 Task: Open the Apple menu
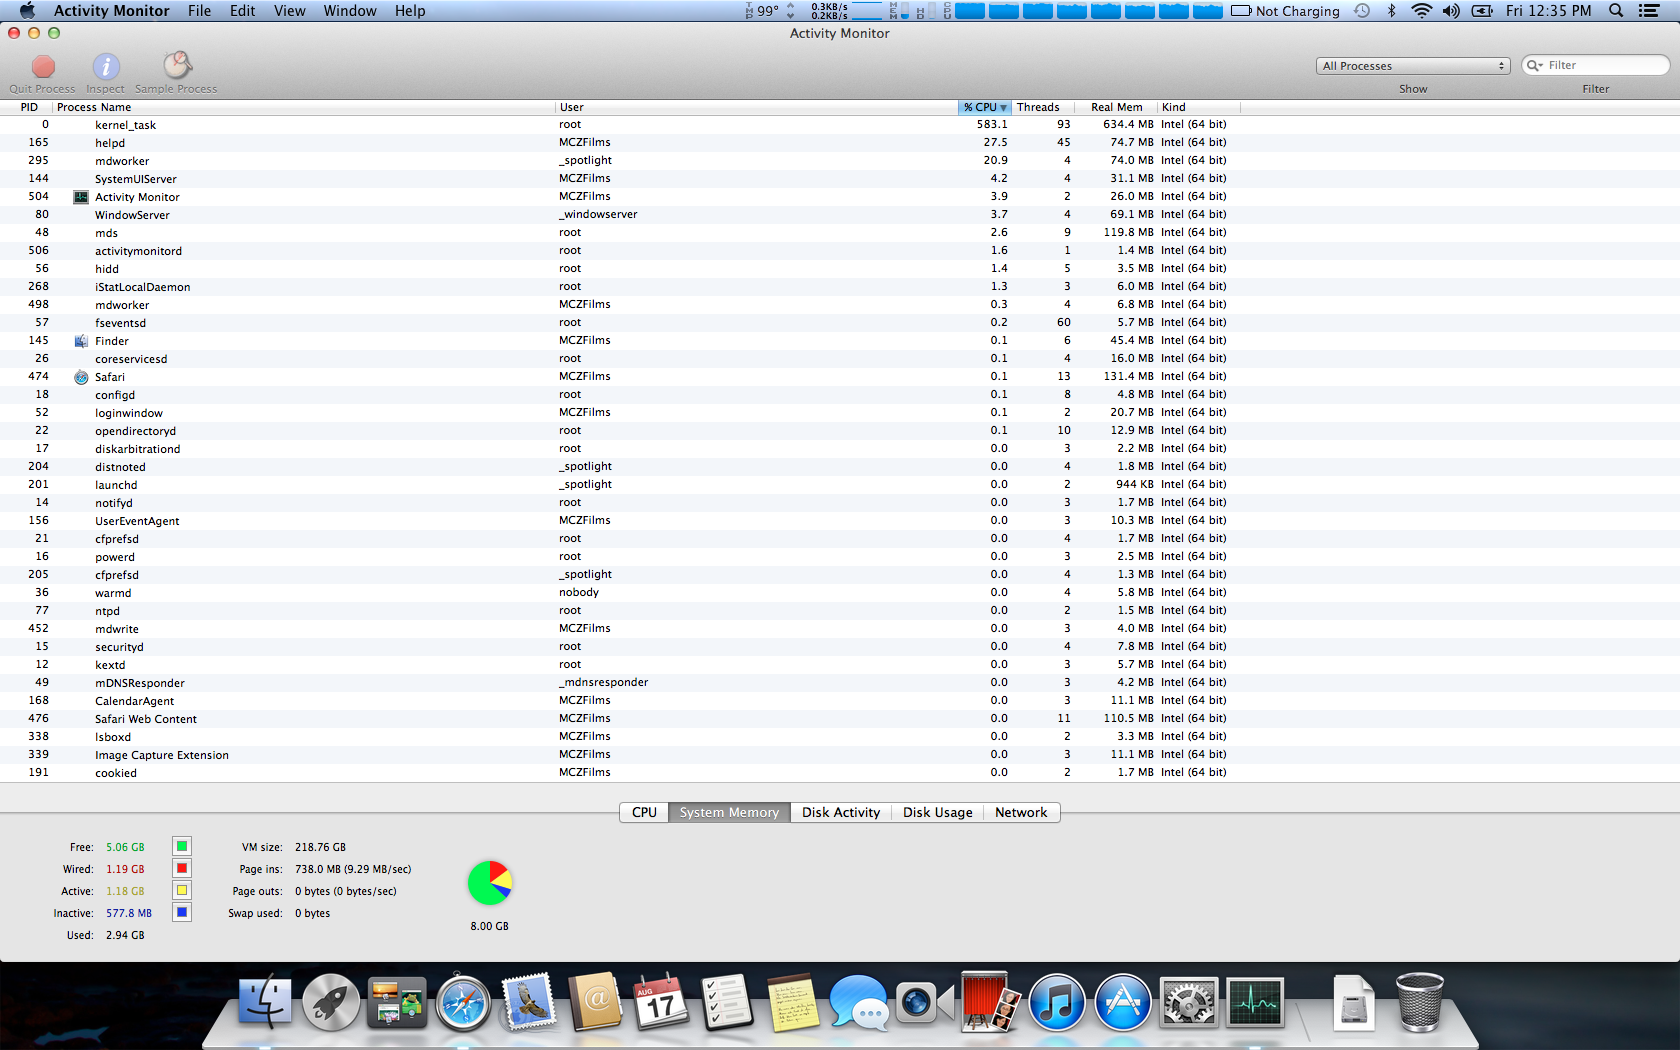tap(27, 11)
